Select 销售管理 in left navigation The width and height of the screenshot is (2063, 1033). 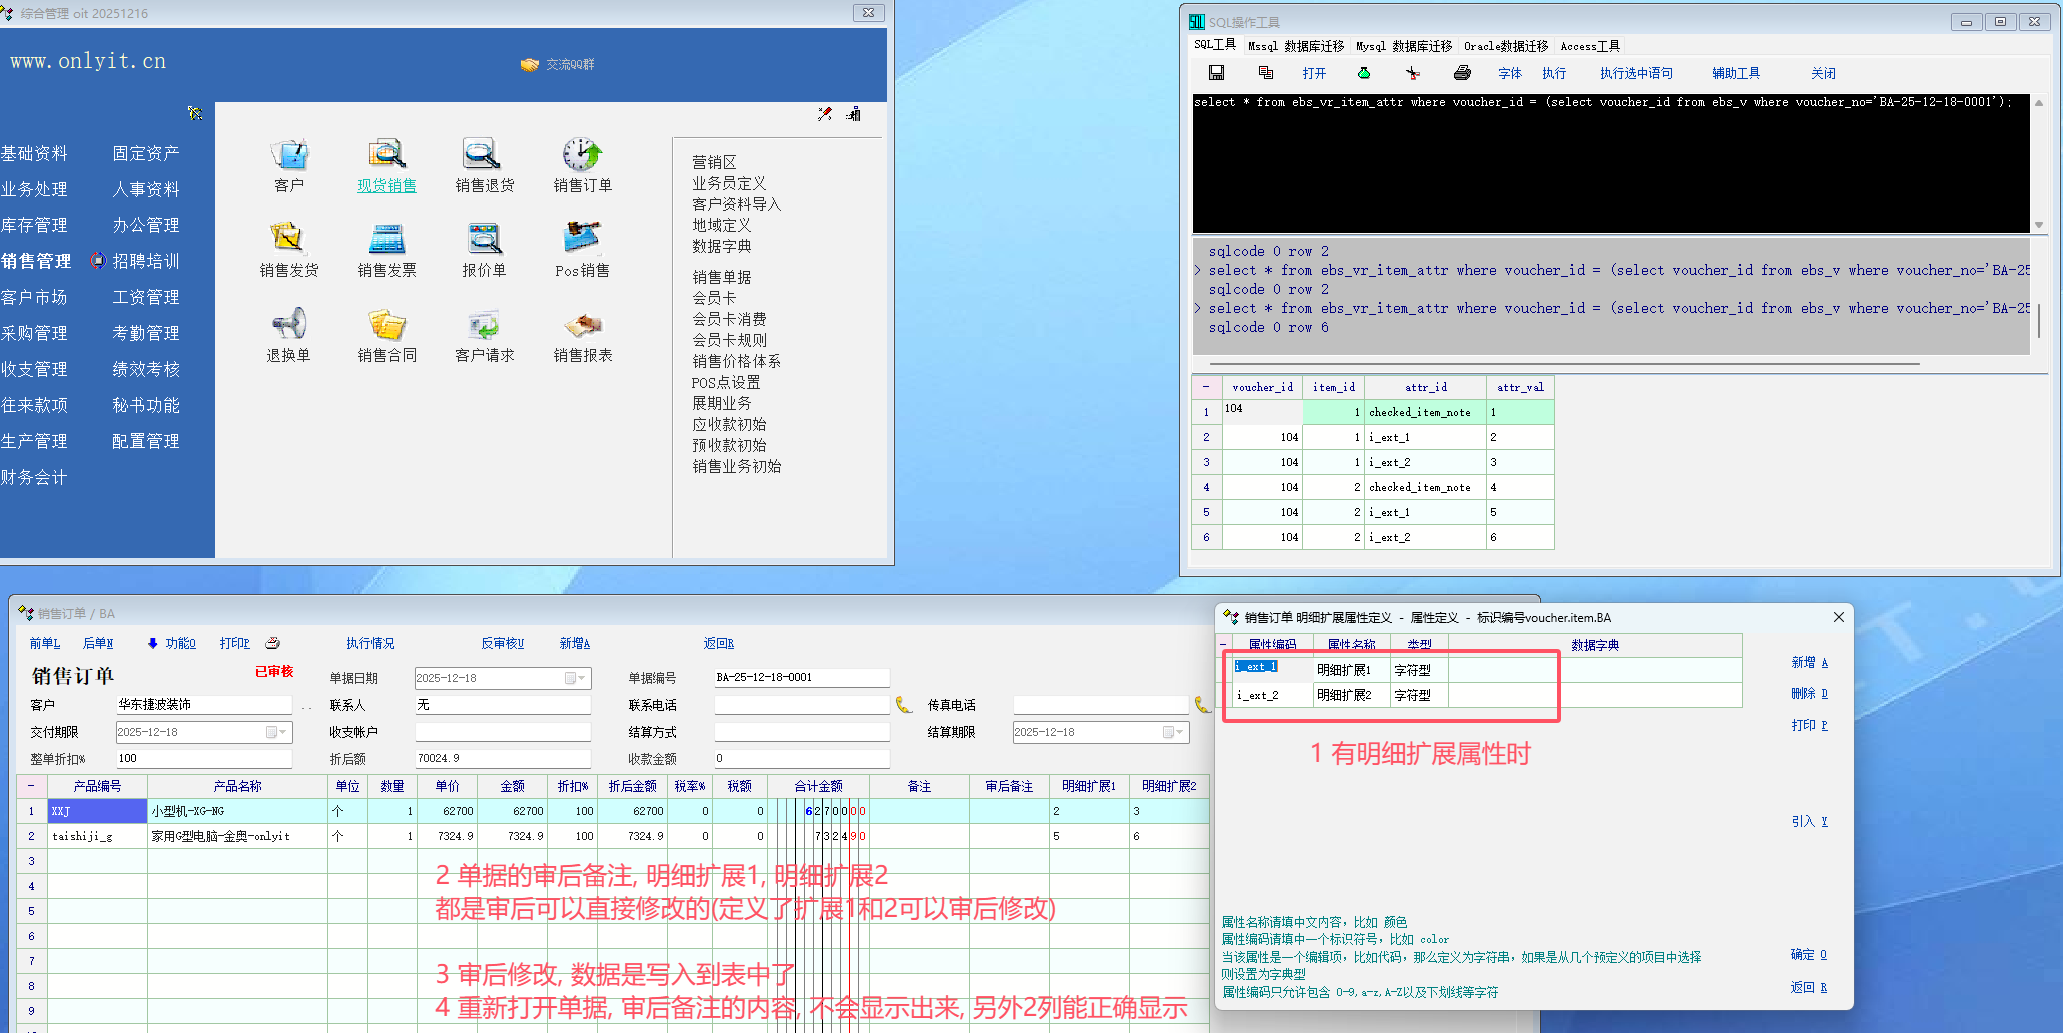click(36, 261)
